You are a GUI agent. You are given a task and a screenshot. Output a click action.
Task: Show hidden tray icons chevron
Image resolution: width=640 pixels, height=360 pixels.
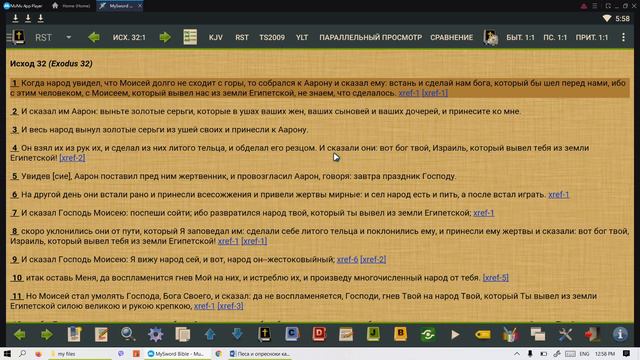[x=517, y=354]
